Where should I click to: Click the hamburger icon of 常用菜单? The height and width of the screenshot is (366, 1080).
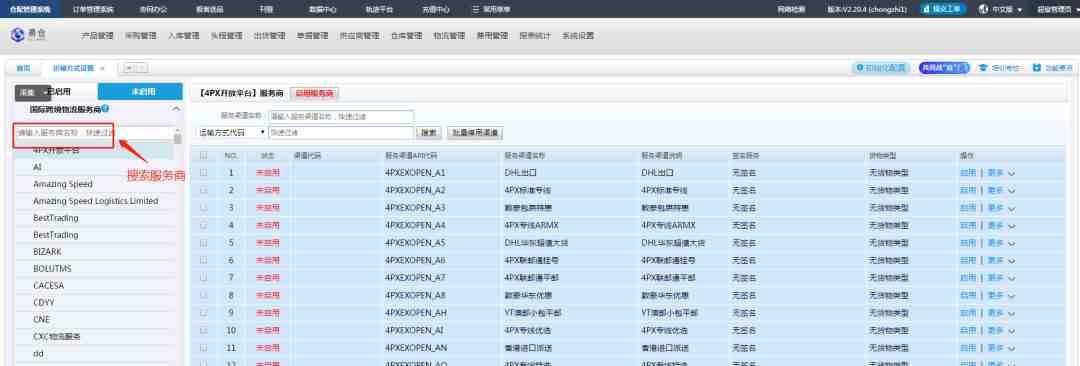coord(476,10)
